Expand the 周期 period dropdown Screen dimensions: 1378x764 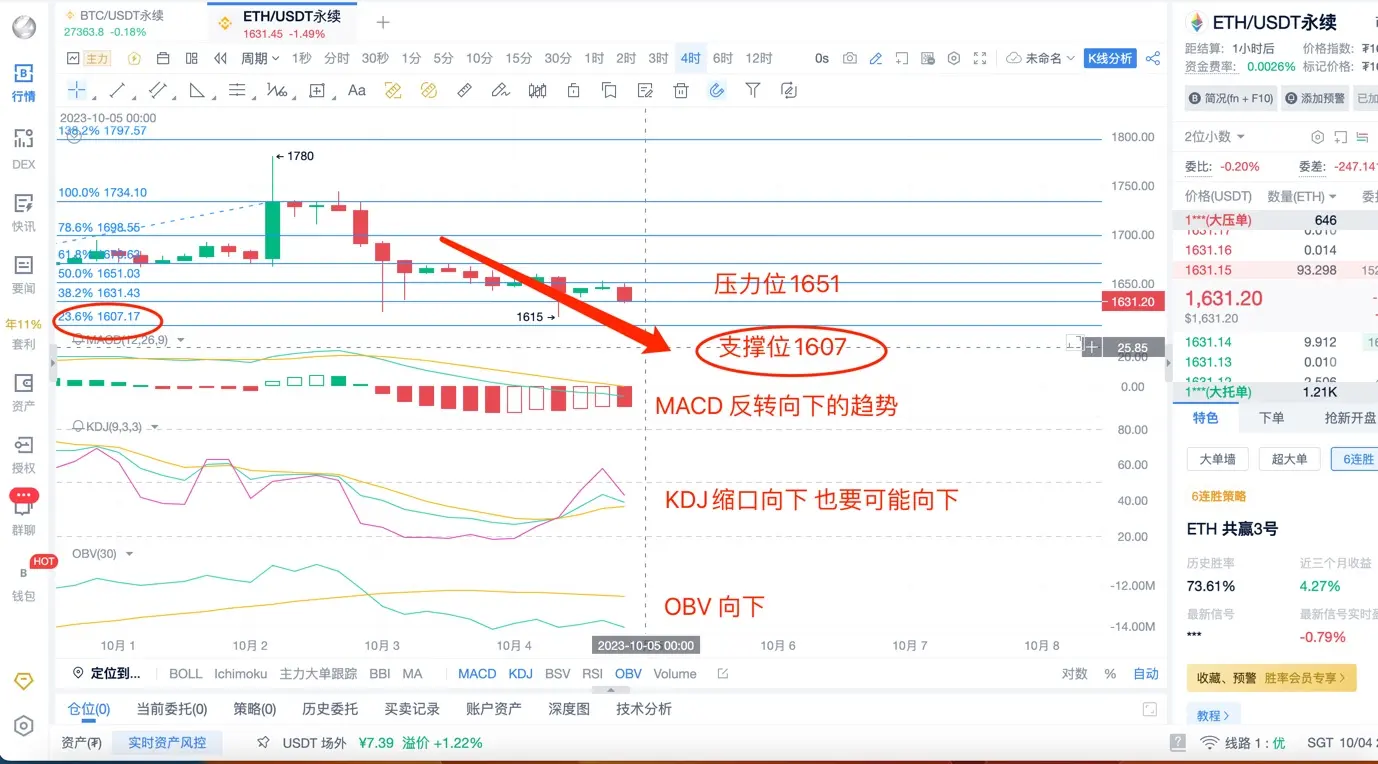click(x=260, y=58)
